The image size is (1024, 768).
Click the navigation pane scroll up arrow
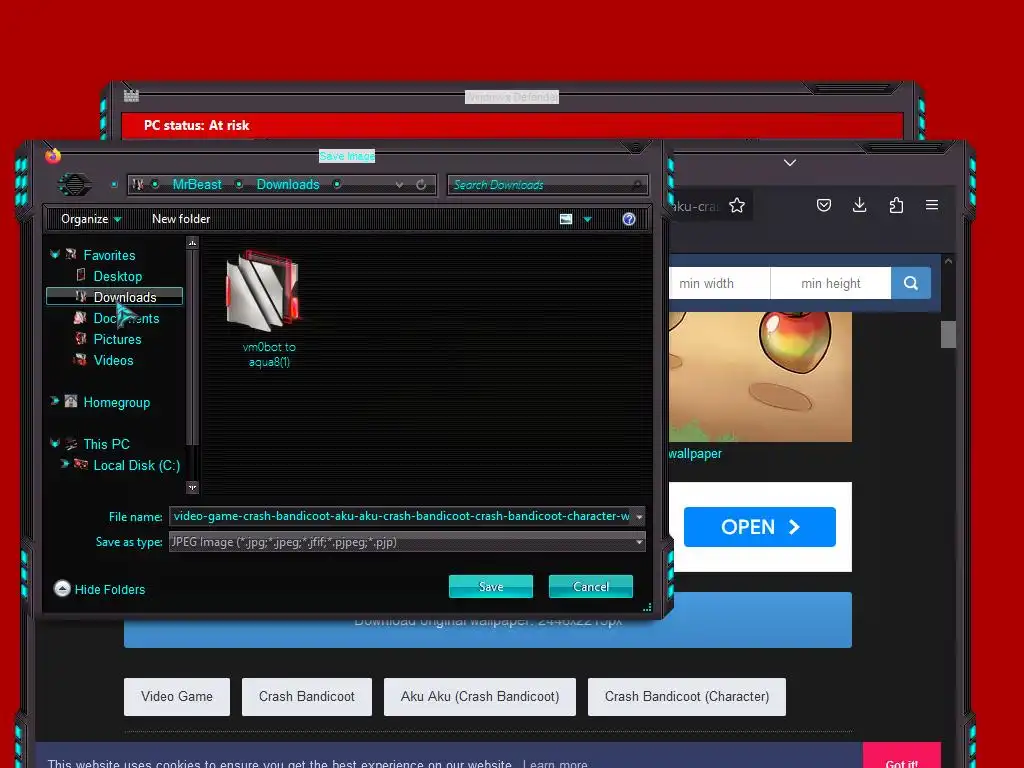[x=192, y=243]
